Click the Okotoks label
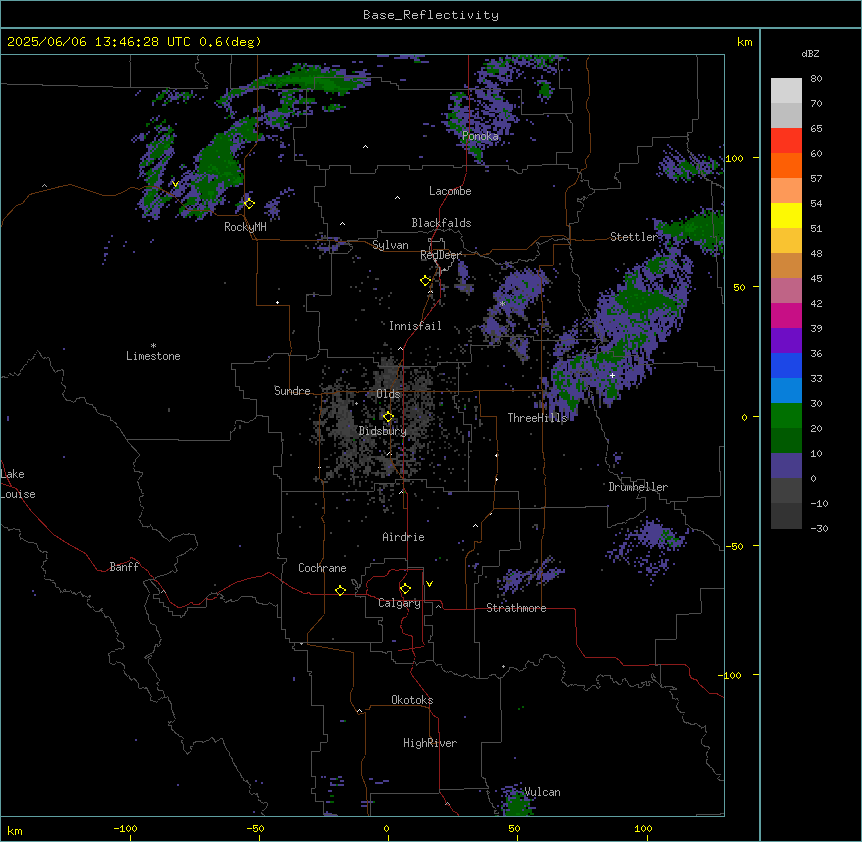This screenshot has height=842, width=862. [x=412, y=700]
